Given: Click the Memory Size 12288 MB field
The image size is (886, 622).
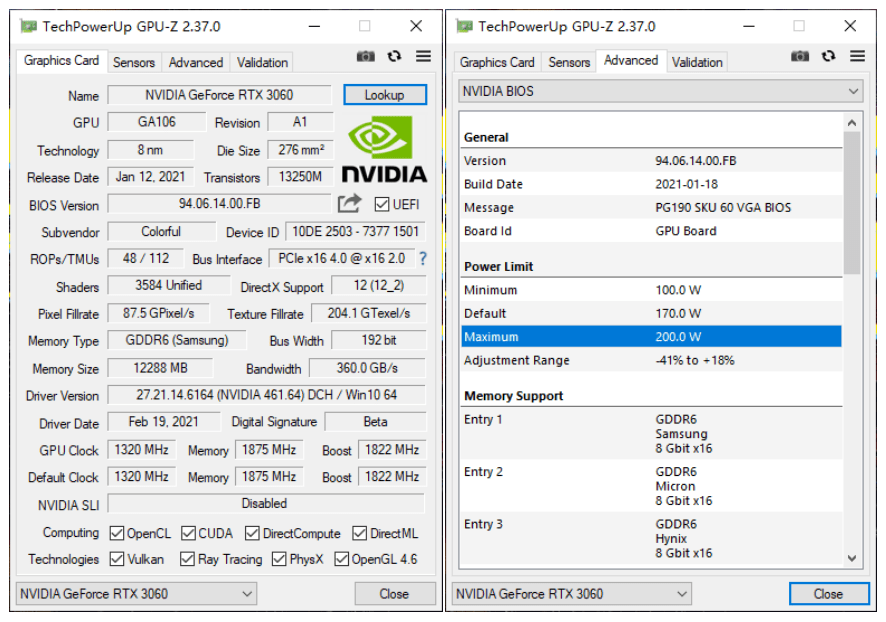Looking at the screenshot, I should coord(160,368).
